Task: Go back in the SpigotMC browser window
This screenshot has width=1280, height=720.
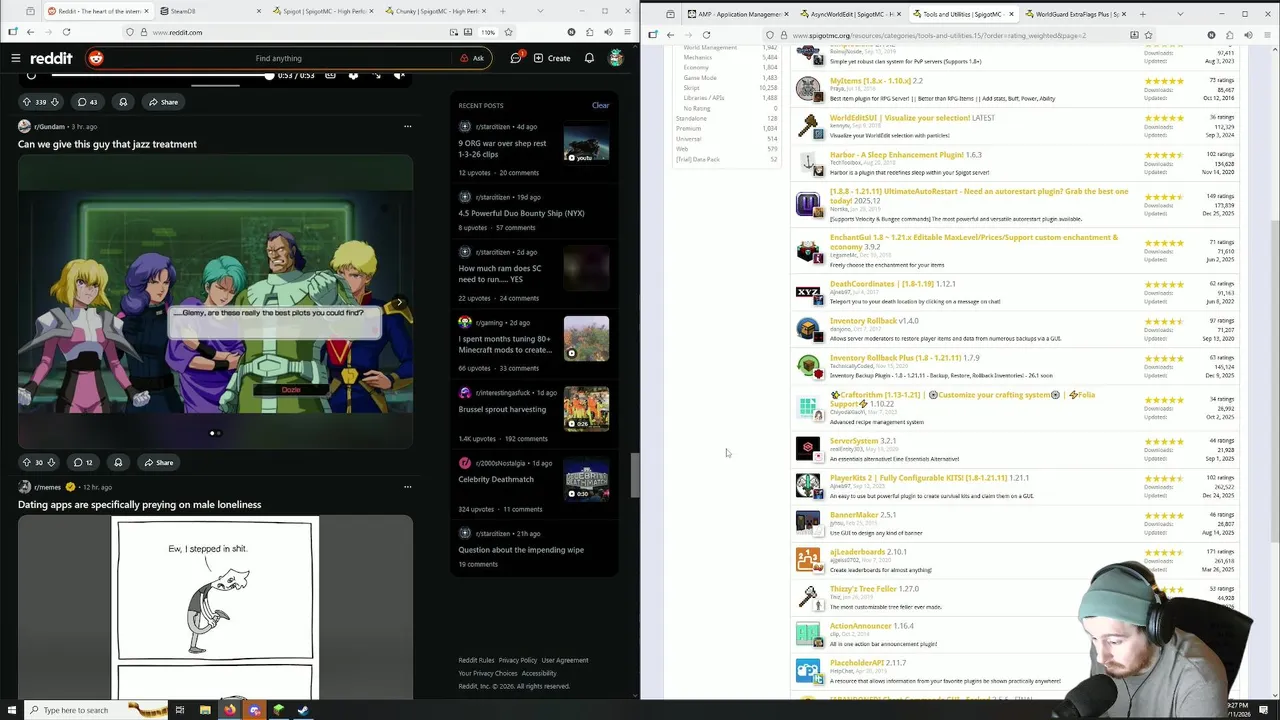Action: pyautogui.click(x=670, y=35)
